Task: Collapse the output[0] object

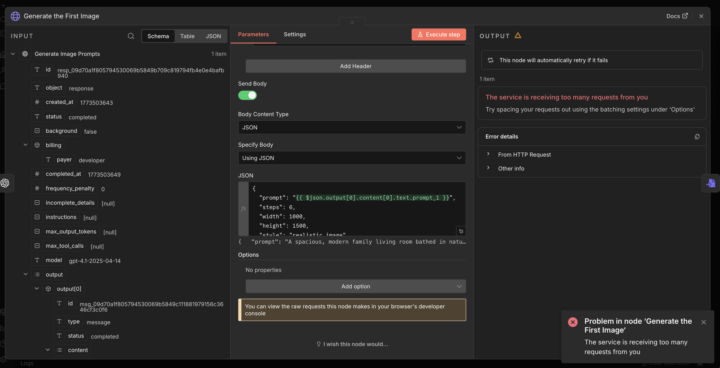Action: point(37,289)
